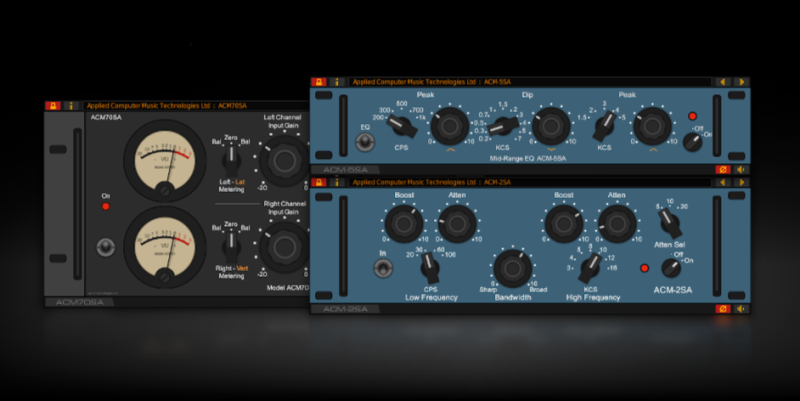This screenshot has height=401, width=800.
Task: Click the Dip KCS frequency selector on ACM-5SA
Action: pyautogui.click(x=503, y=127)
